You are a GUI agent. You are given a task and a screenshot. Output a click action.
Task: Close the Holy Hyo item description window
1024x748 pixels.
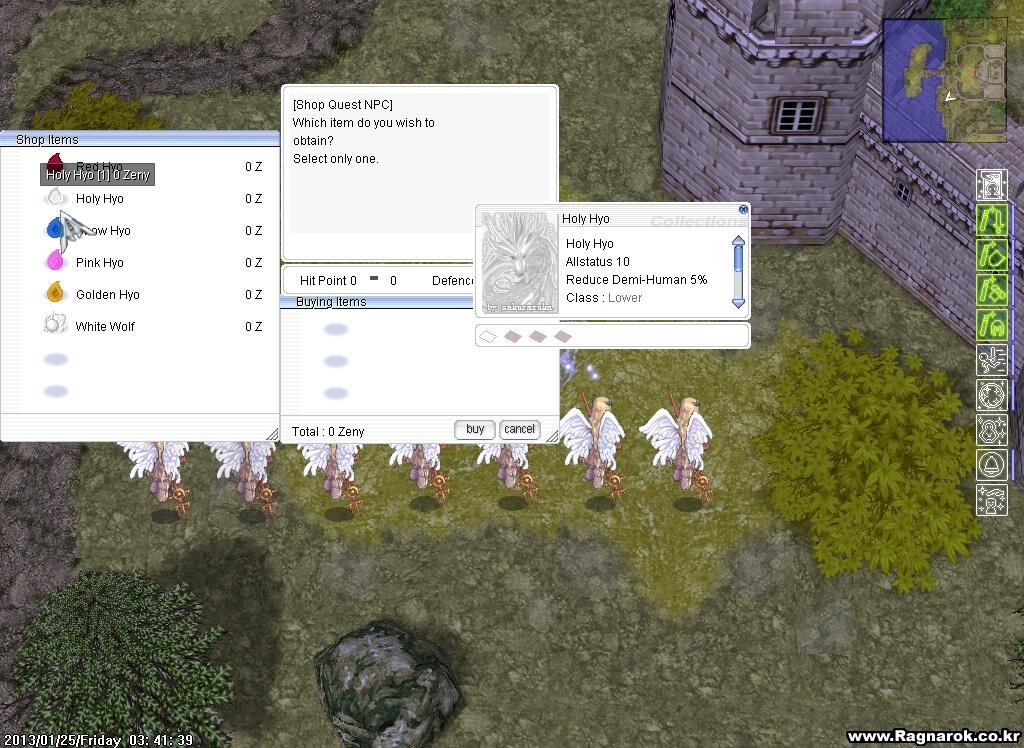pos(743,210)
